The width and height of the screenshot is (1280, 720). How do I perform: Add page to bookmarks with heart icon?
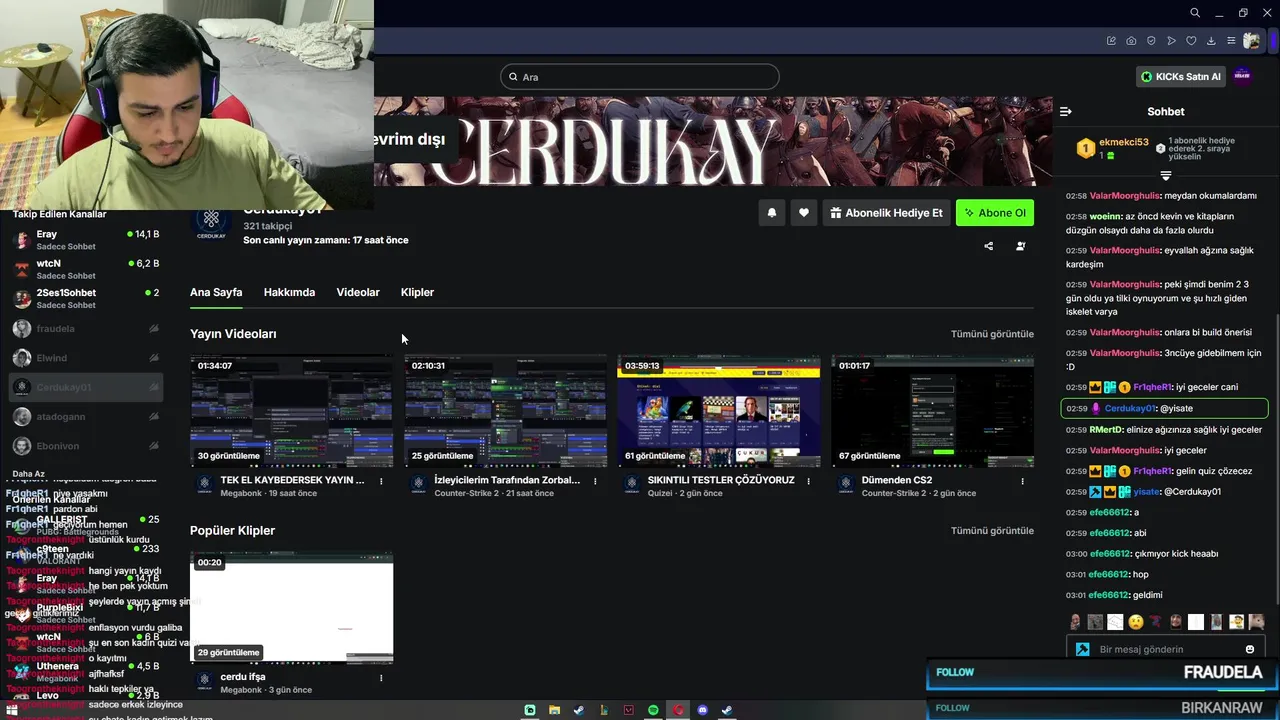click(x=1191, y=41)
